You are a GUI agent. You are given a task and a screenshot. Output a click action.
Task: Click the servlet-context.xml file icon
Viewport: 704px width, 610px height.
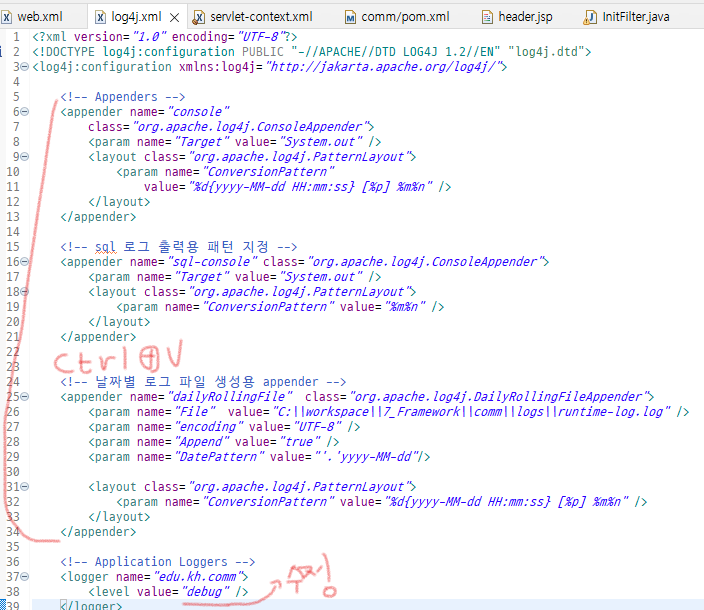(x=198, y=18)
